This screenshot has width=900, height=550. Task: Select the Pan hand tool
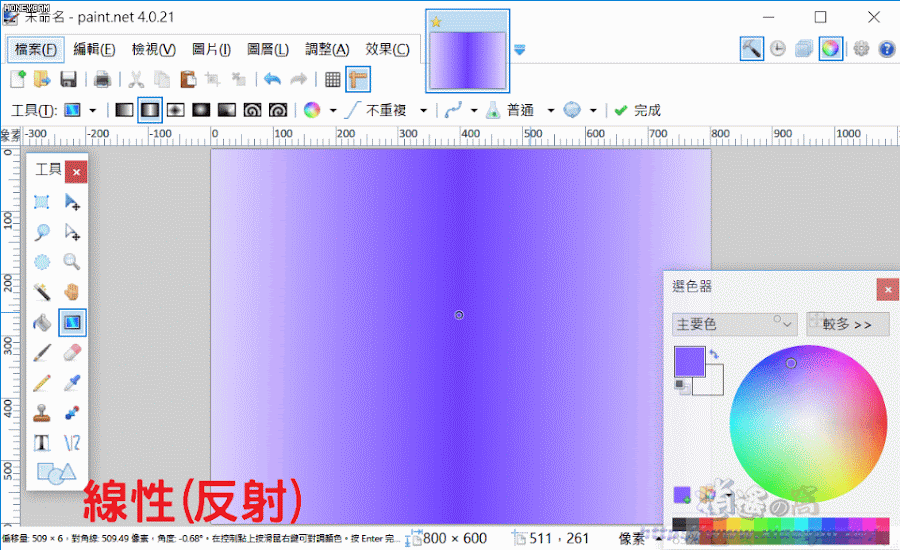[x=72, y=292]
